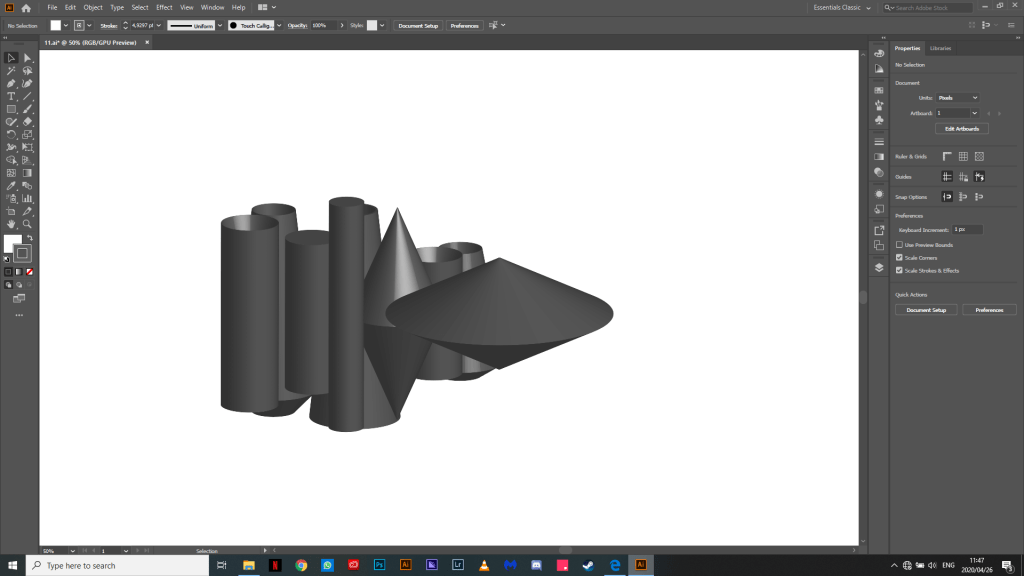Show the grid in Ruler & Grids
The height and width of the screenshot is (576, 1024).
click(x=963, y=156)
